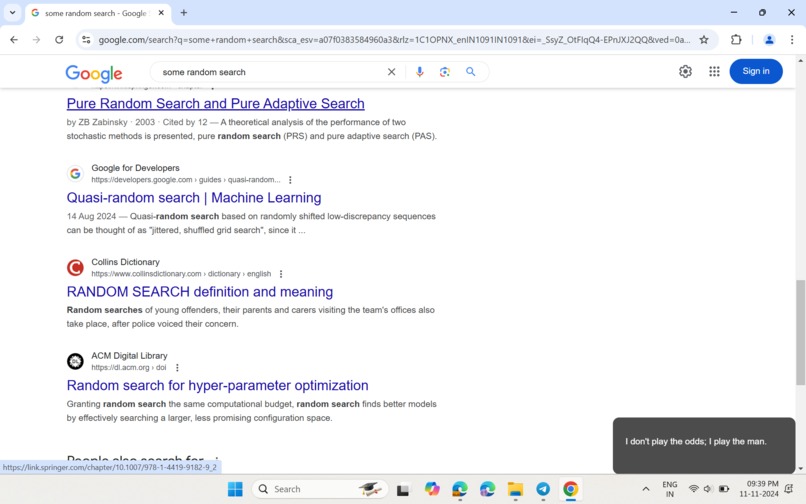Open a new browser tab
Image resolution: width=806 pixels, height=504 pixels.
184,13
